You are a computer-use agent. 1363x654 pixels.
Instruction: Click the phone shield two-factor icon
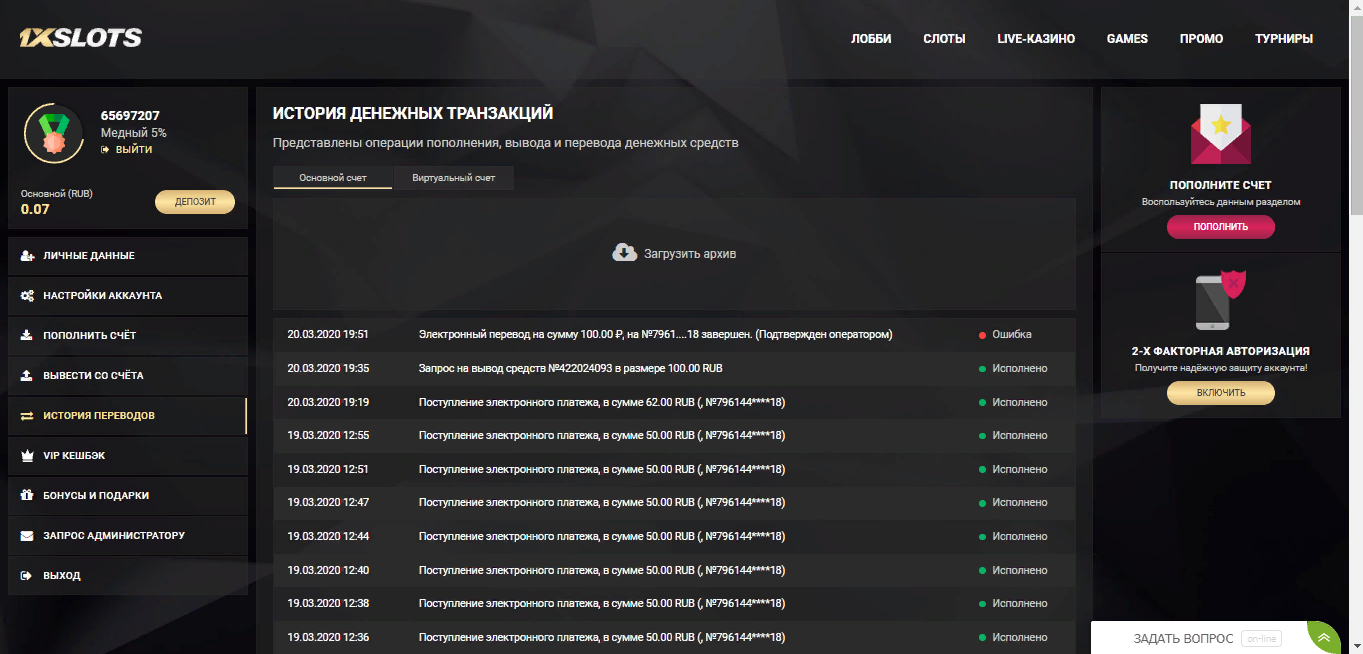(x=1220, y=300)
